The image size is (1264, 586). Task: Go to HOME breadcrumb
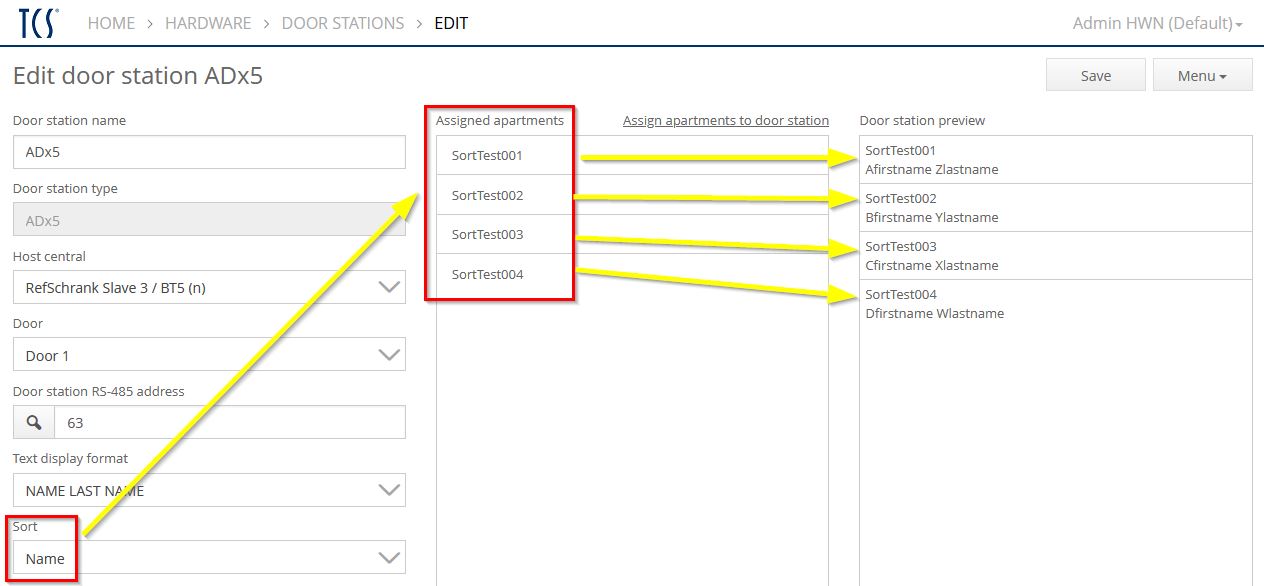tap(111, 23)
